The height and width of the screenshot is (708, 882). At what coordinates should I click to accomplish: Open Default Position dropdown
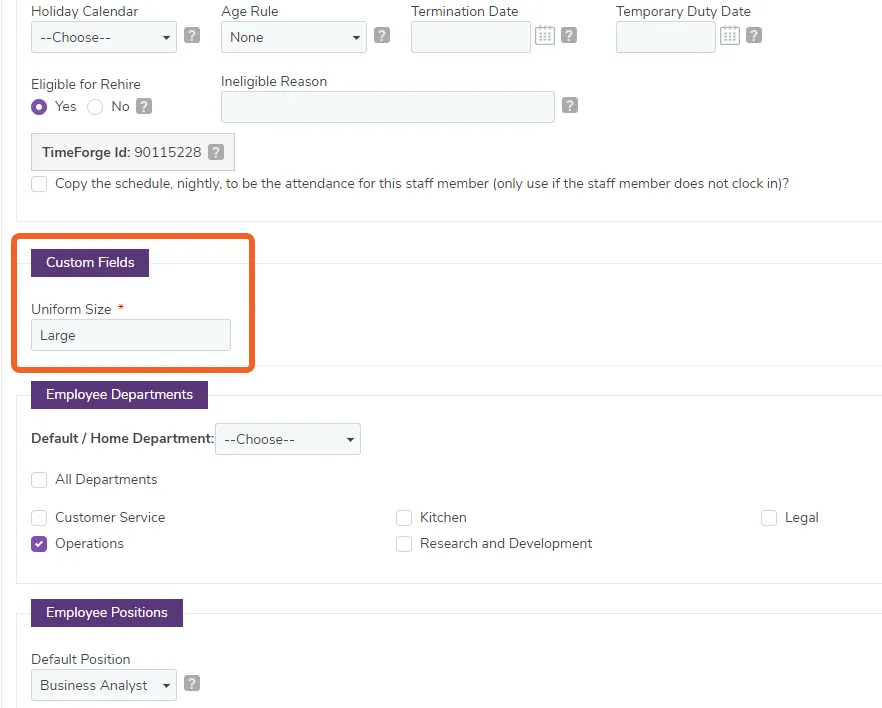pyautogui.click(x=104, y=685)
